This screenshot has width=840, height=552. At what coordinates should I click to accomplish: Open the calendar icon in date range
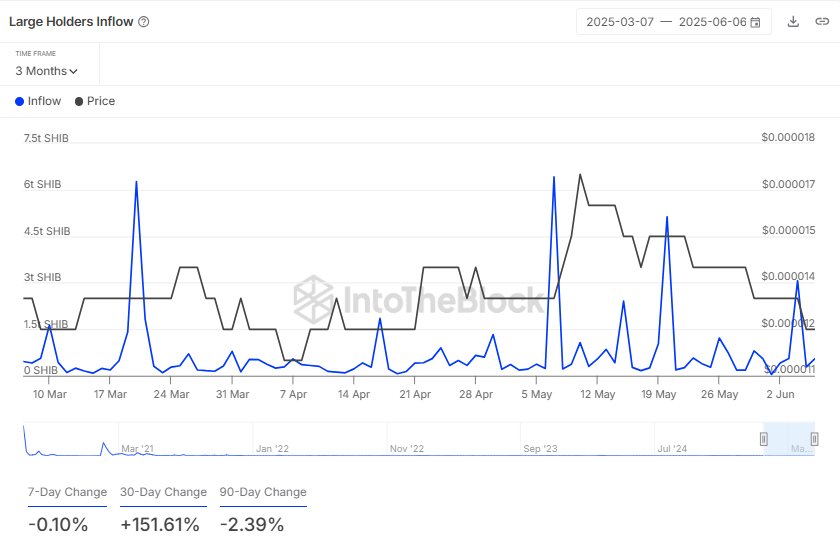pos(755,22)
